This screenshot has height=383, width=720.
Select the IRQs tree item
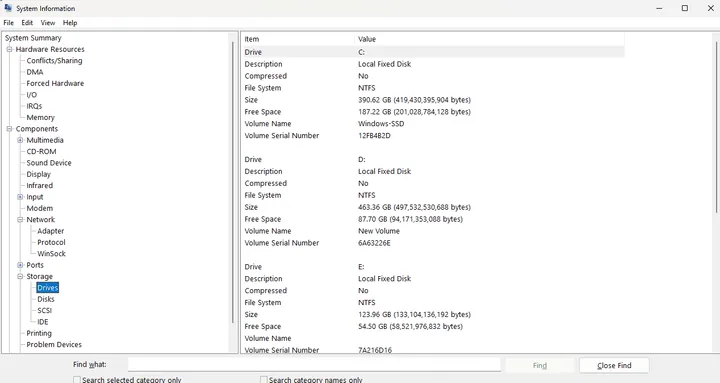click(34, 106)
